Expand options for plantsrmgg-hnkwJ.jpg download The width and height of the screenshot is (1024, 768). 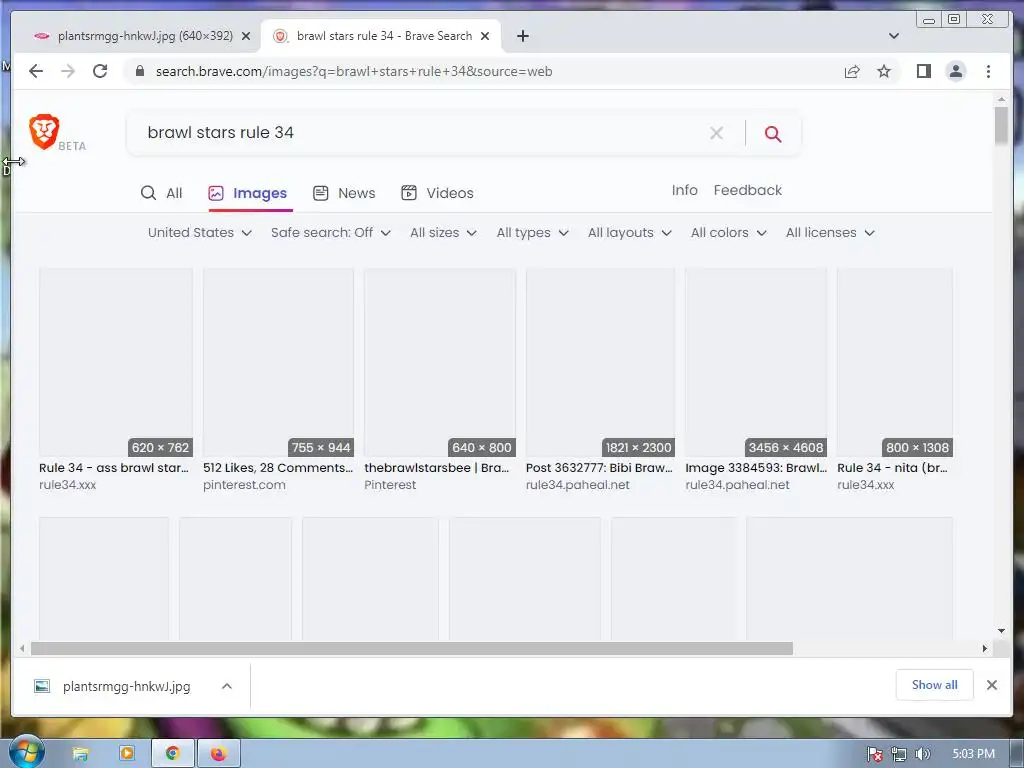pos(227,686)
